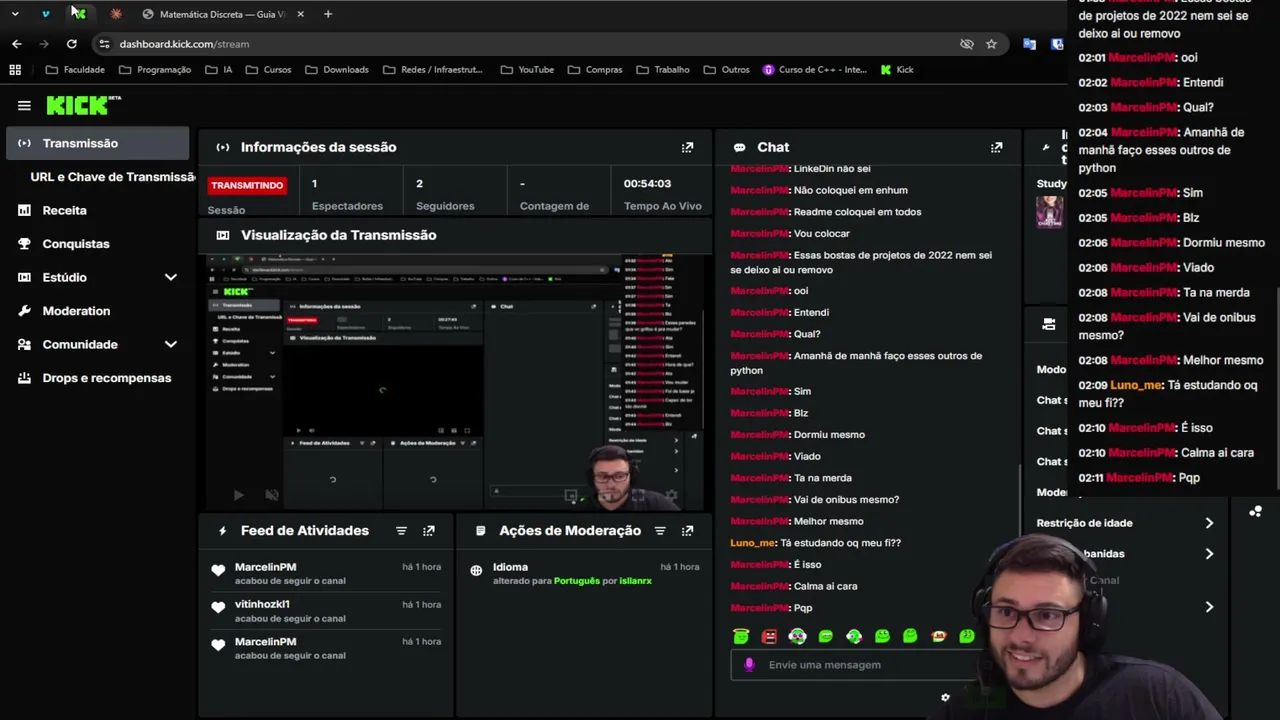
Task: Open the Redes / Infraestrutura bookmarks folder
Action: (432, 70)
